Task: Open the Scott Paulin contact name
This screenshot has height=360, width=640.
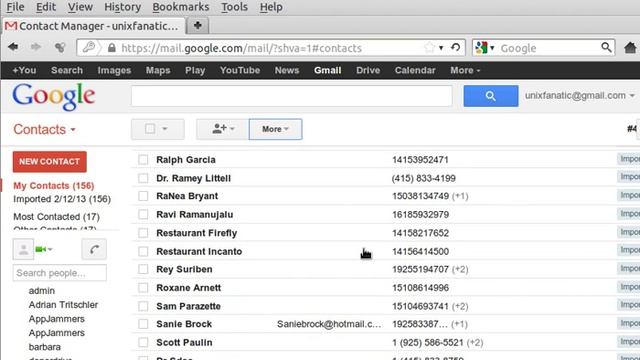Action: [184, 342]
